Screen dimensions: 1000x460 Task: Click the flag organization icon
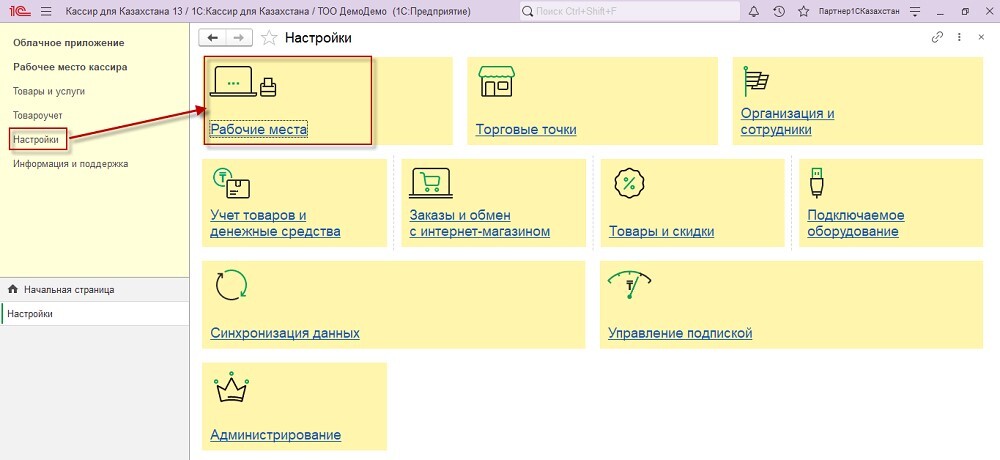click(x=756, y=81)
